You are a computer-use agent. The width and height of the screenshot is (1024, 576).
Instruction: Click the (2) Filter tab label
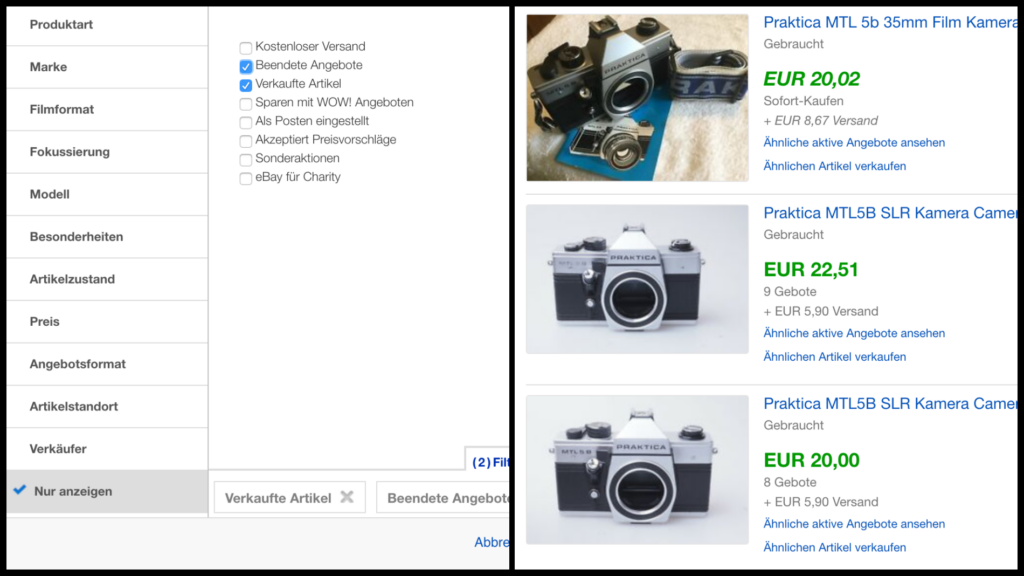(x=490, y=462)
